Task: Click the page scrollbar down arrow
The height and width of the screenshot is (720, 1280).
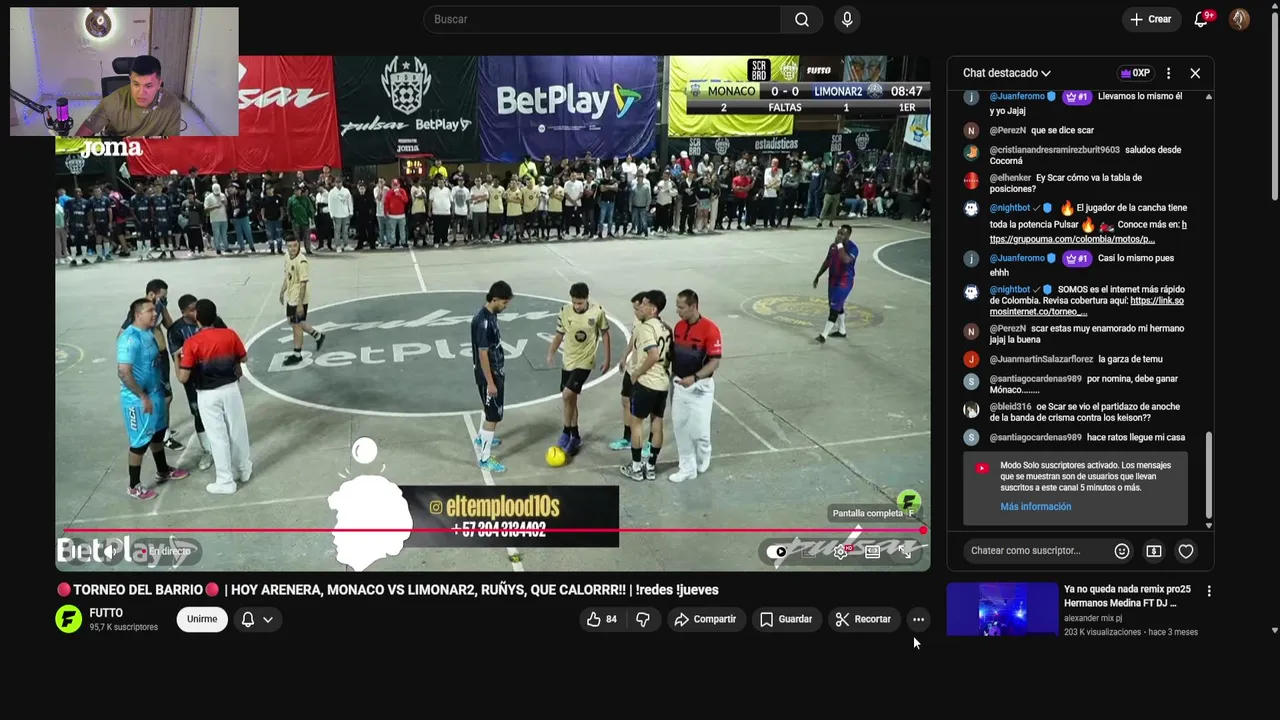Action: pyautogui.click(x=1274, y=631)
